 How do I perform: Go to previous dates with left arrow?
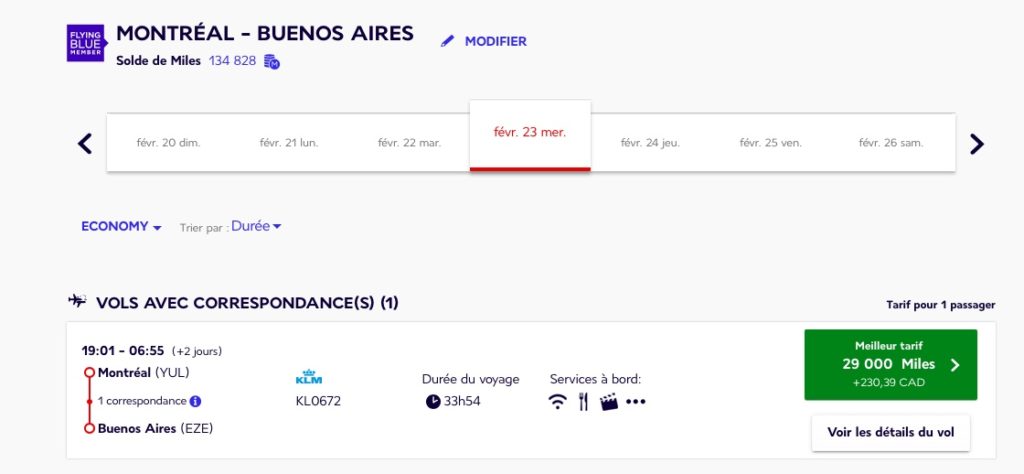(x=85, y=143)
